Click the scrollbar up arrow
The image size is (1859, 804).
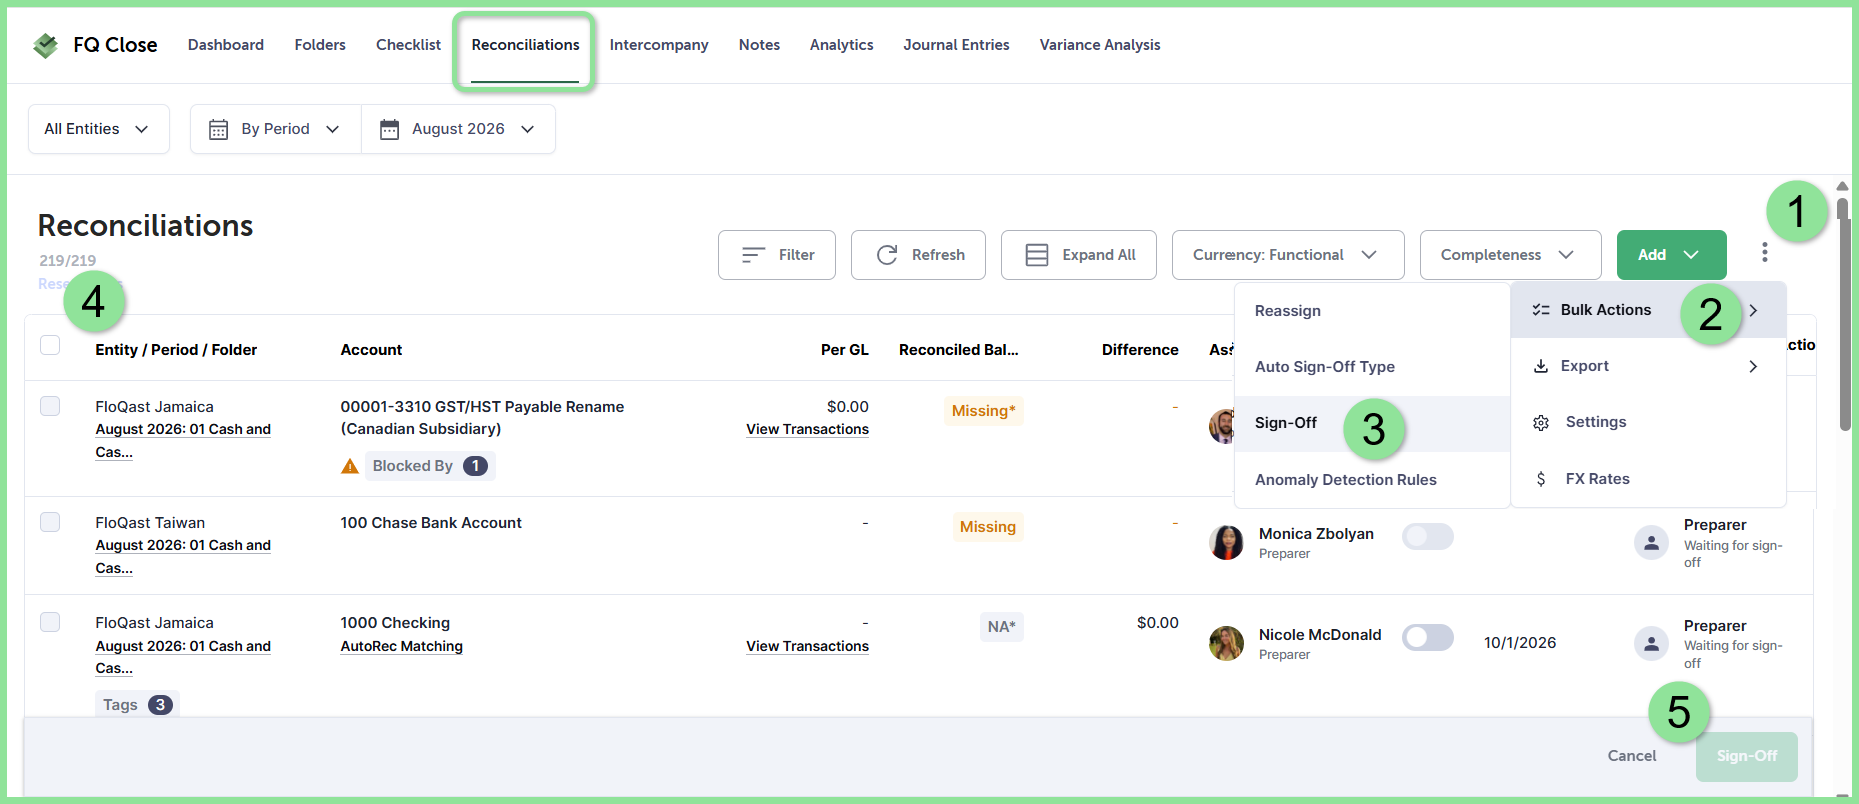pyautogui.click(x=1843, y=186)
